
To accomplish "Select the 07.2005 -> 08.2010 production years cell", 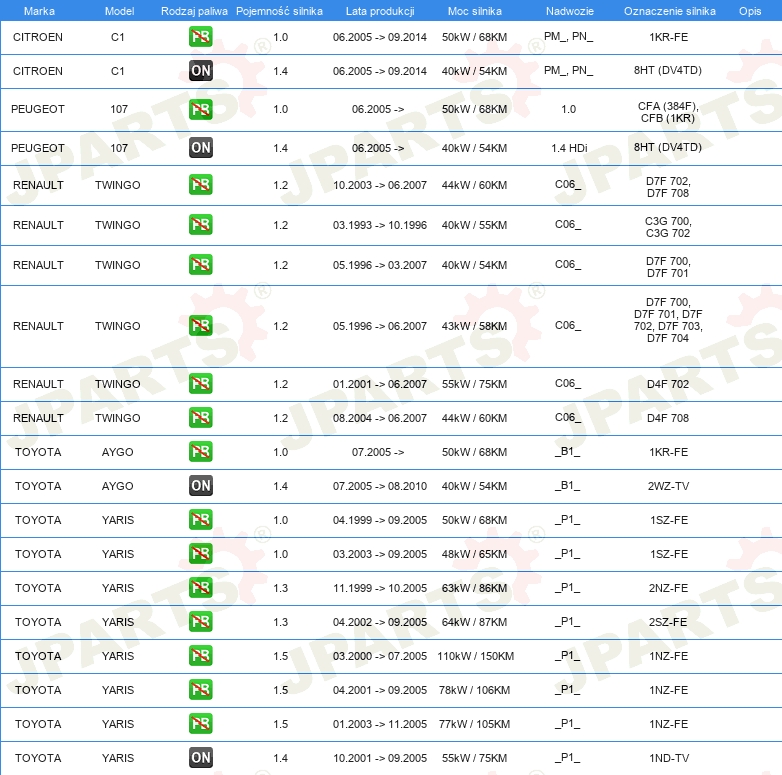I will coord(380,486).
